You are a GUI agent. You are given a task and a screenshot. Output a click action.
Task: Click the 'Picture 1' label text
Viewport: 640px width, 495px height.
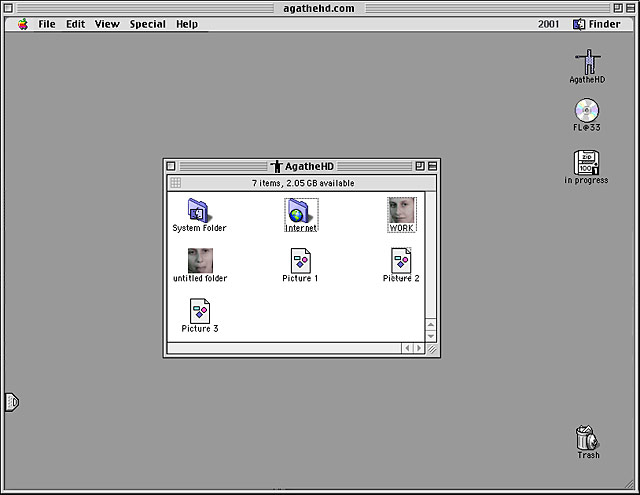point(300,278)
